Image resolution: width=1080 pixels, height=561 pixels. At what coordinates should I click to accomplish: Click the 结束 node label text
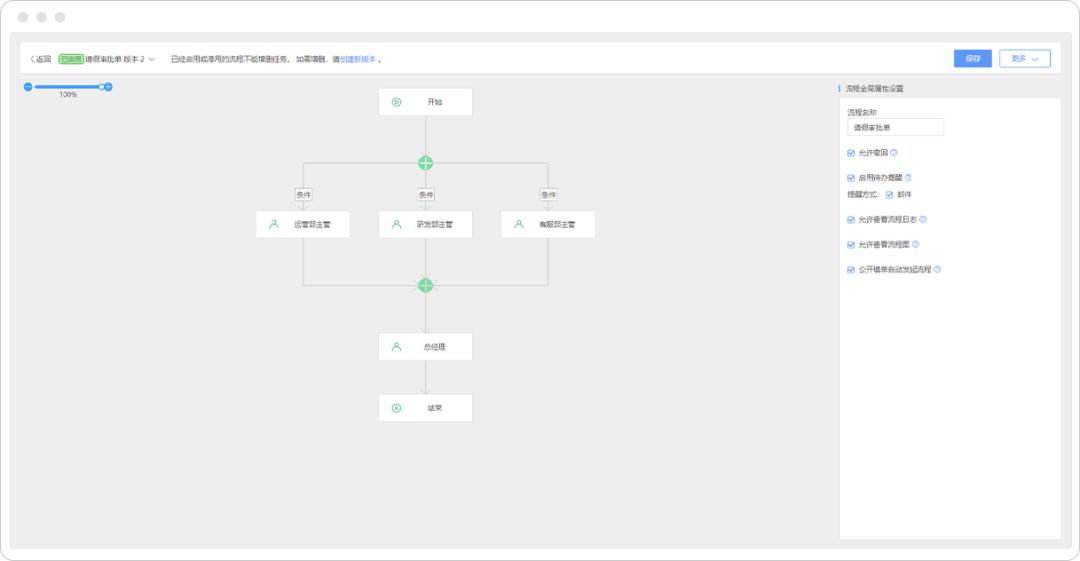click(x=435, y=409)
